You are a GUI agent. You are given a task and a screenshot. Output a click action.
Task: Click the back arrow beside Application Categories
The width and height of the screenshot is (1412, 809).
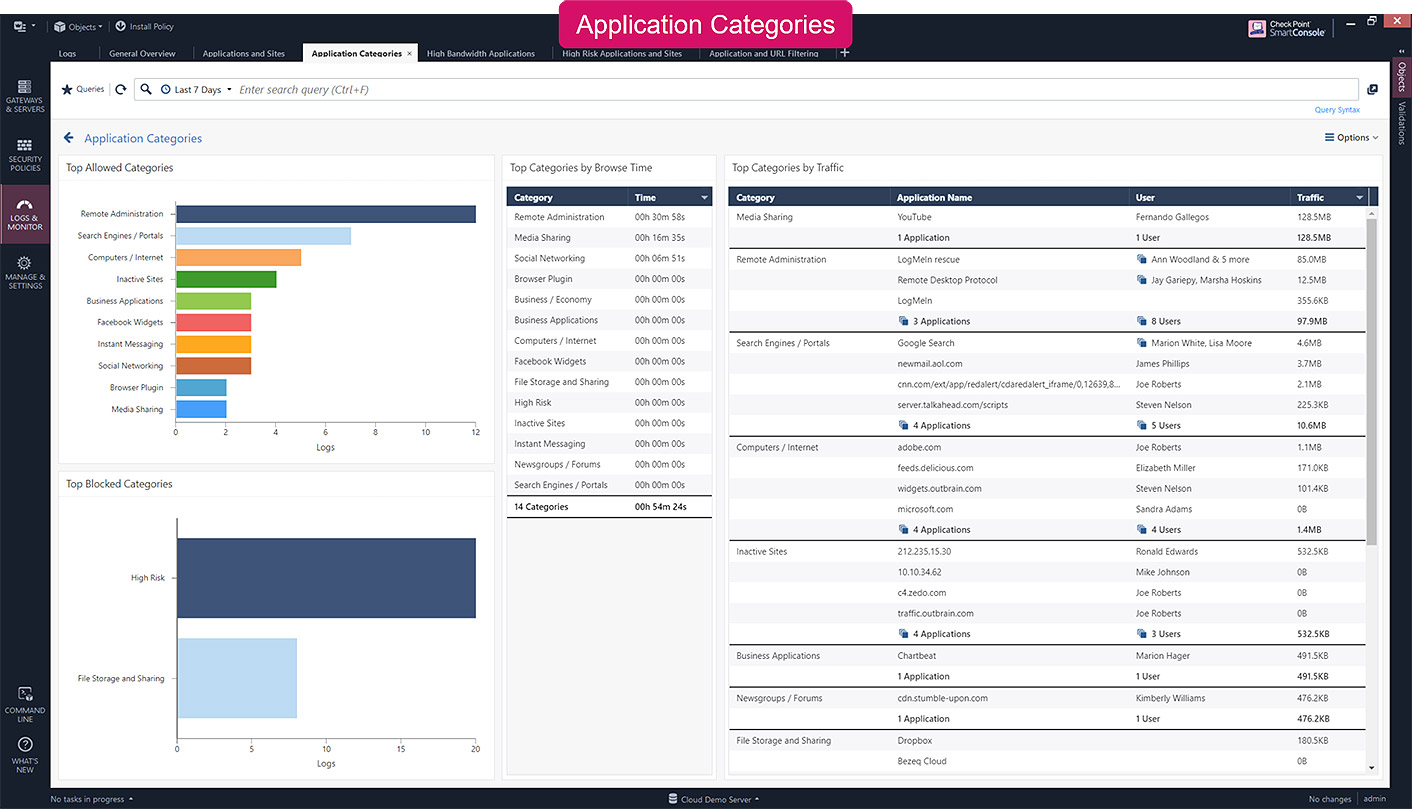(68, 138)
